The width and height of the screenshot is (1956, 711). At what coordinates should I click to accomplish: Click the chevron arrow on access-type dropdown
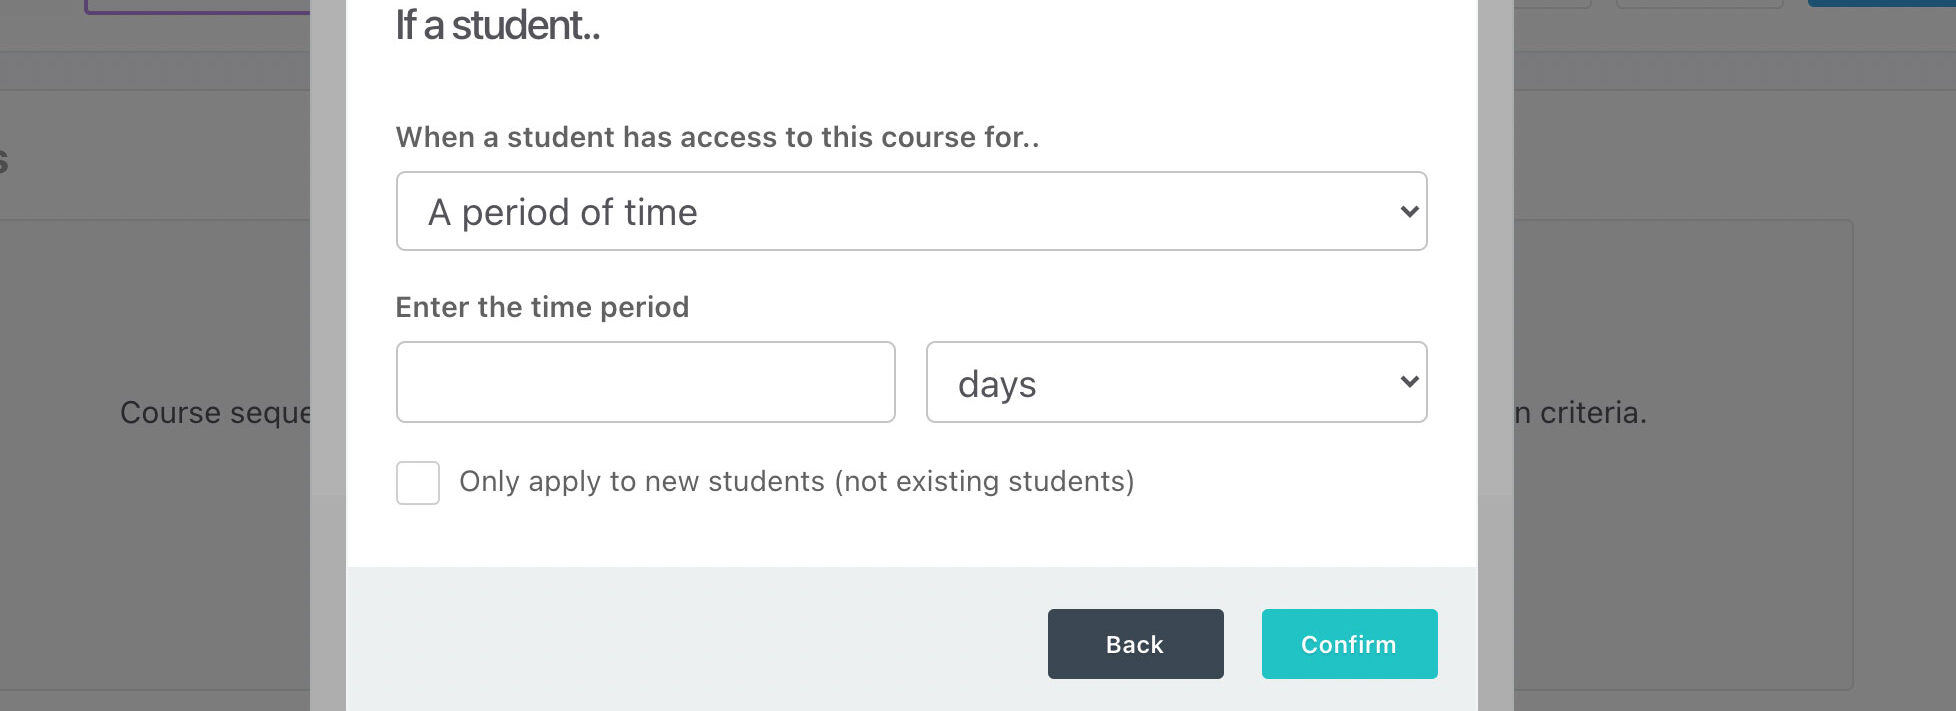pos(1409,211)
